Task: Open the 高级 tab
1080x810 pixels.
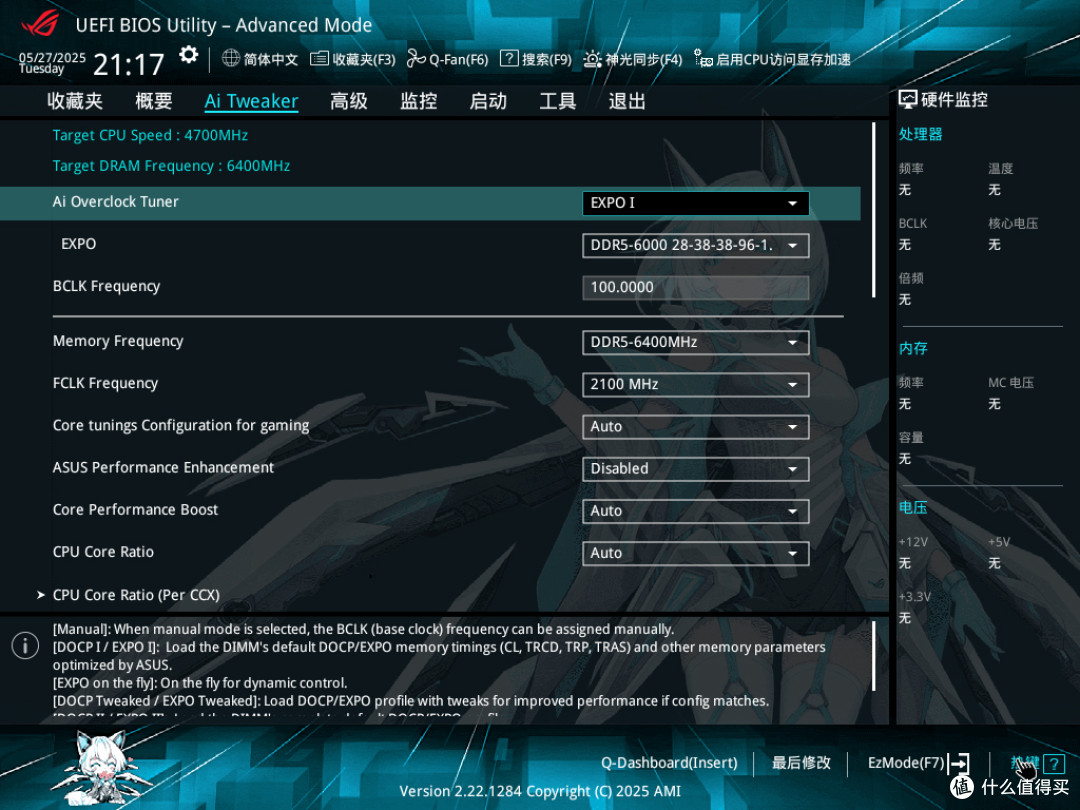Action: pyautogui.click(x=349, y=101)
